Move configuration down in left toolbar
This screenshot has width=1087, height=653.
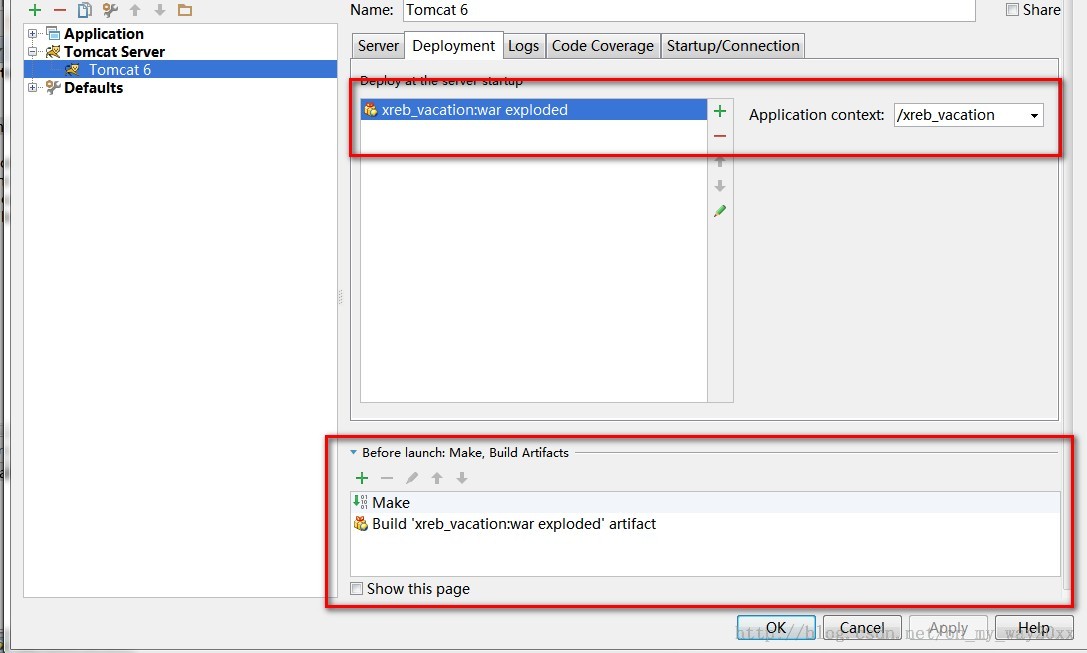click(160, 10)
